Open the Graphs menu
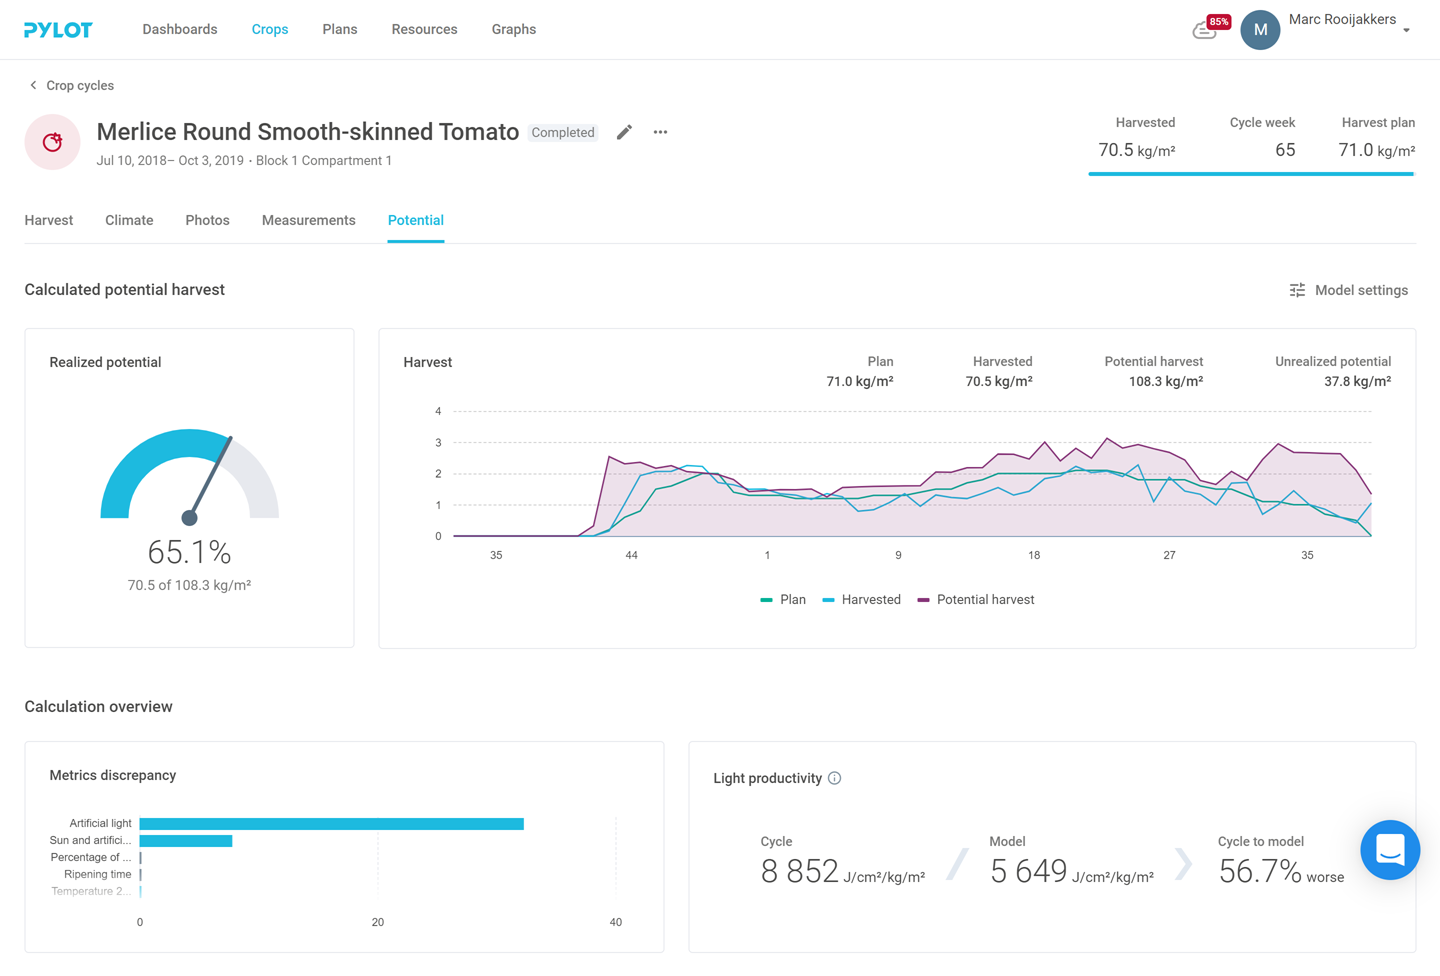 coord(514,30)
